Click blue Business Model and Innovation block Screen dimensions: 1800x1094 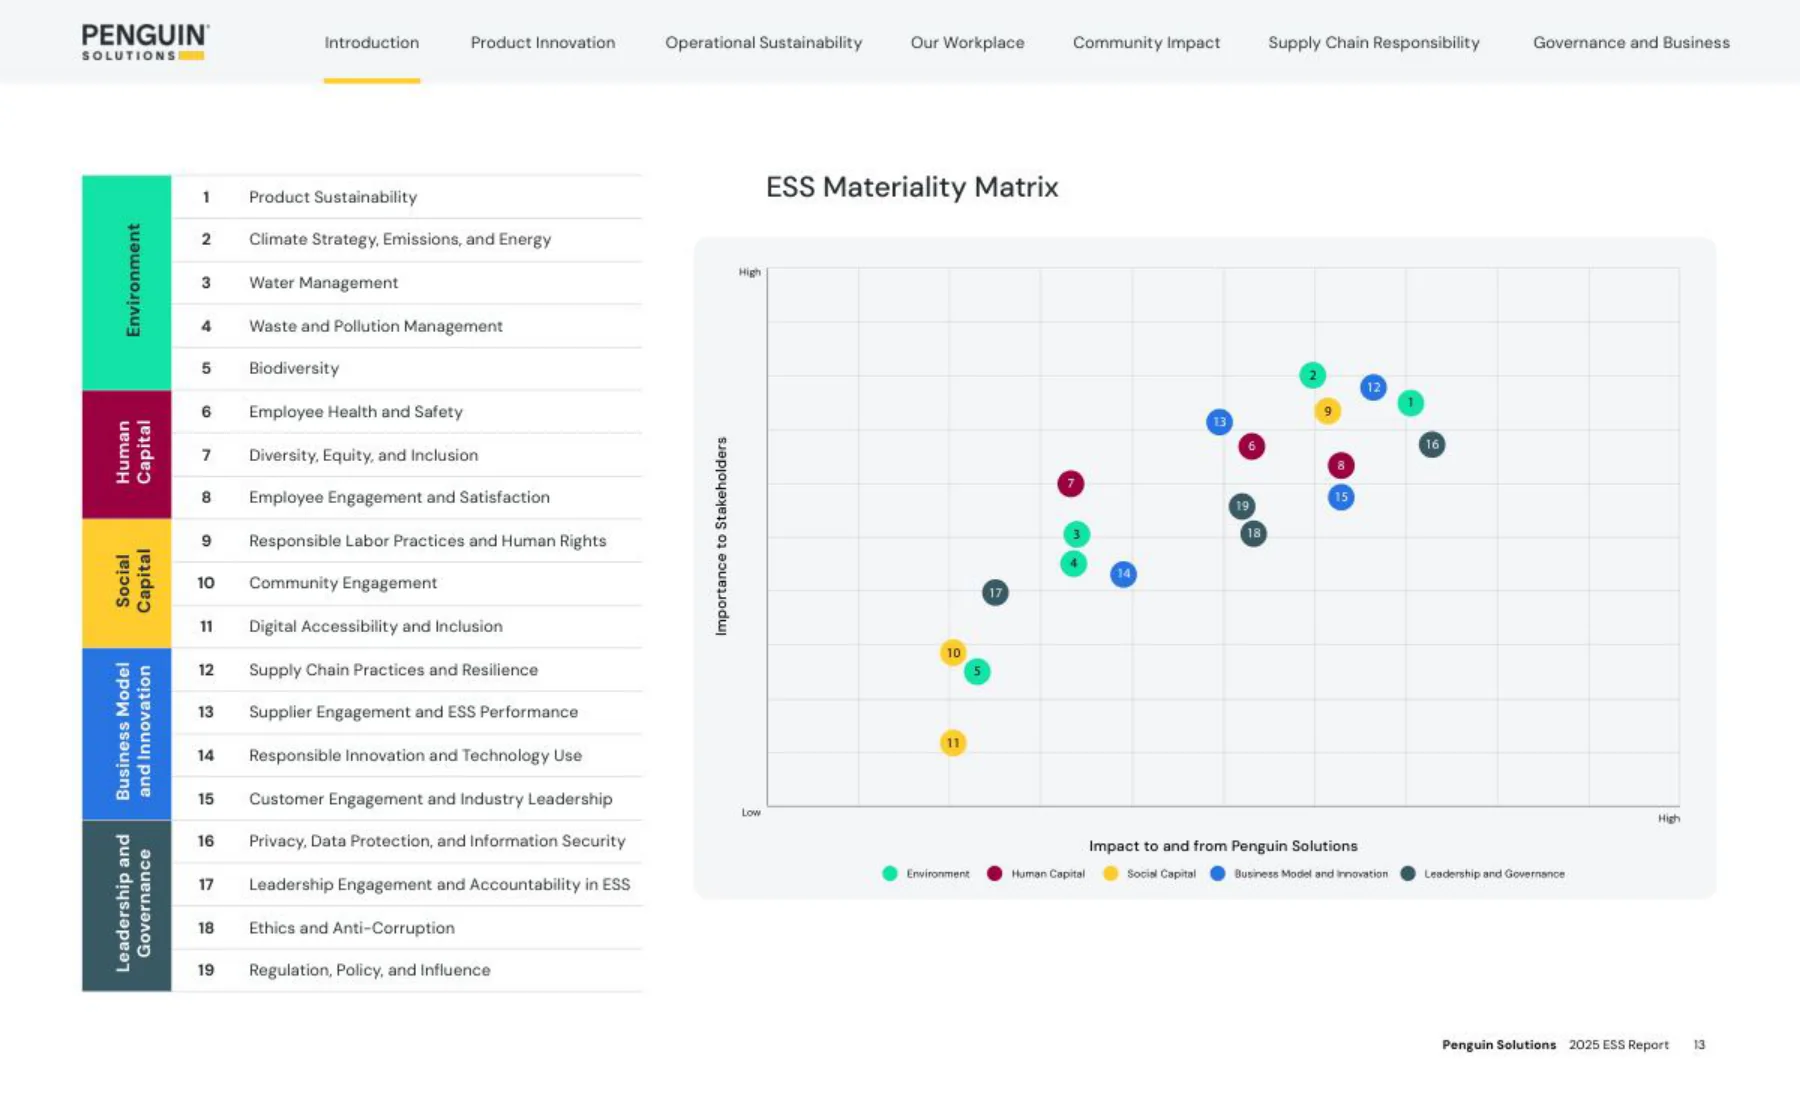coord(127,734)
